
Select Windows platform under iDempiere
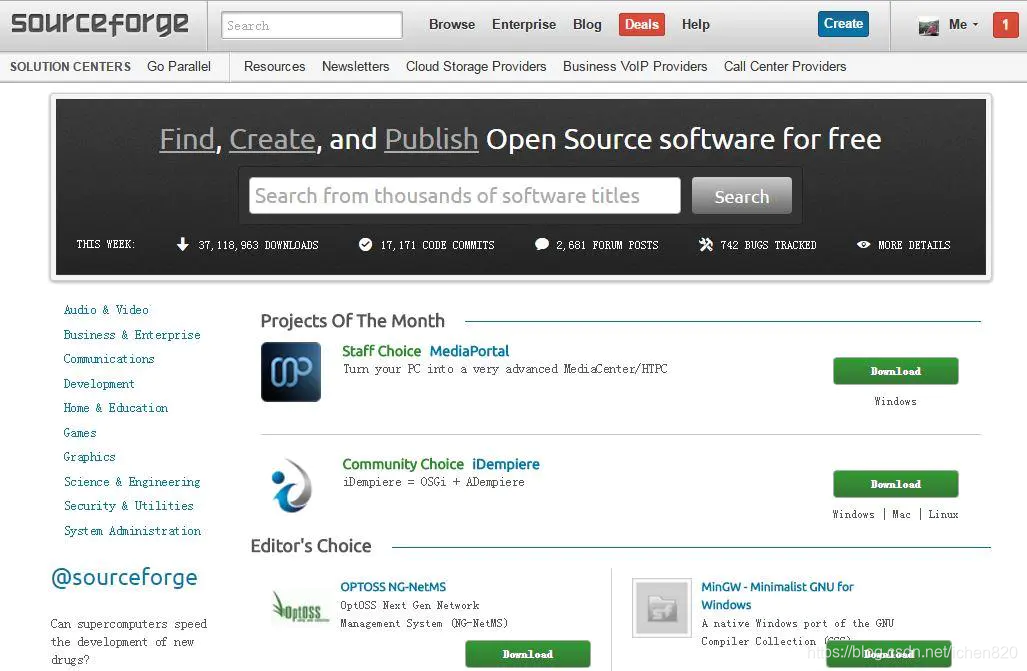[x=853, y=515]
